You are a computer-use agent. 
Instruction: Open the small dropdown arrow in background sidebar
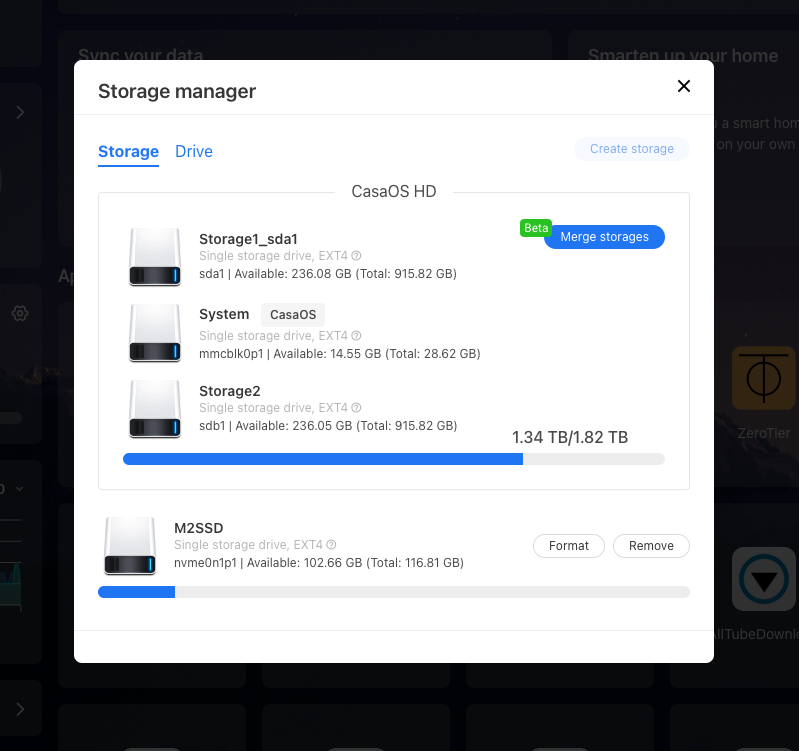click(19, 489)
